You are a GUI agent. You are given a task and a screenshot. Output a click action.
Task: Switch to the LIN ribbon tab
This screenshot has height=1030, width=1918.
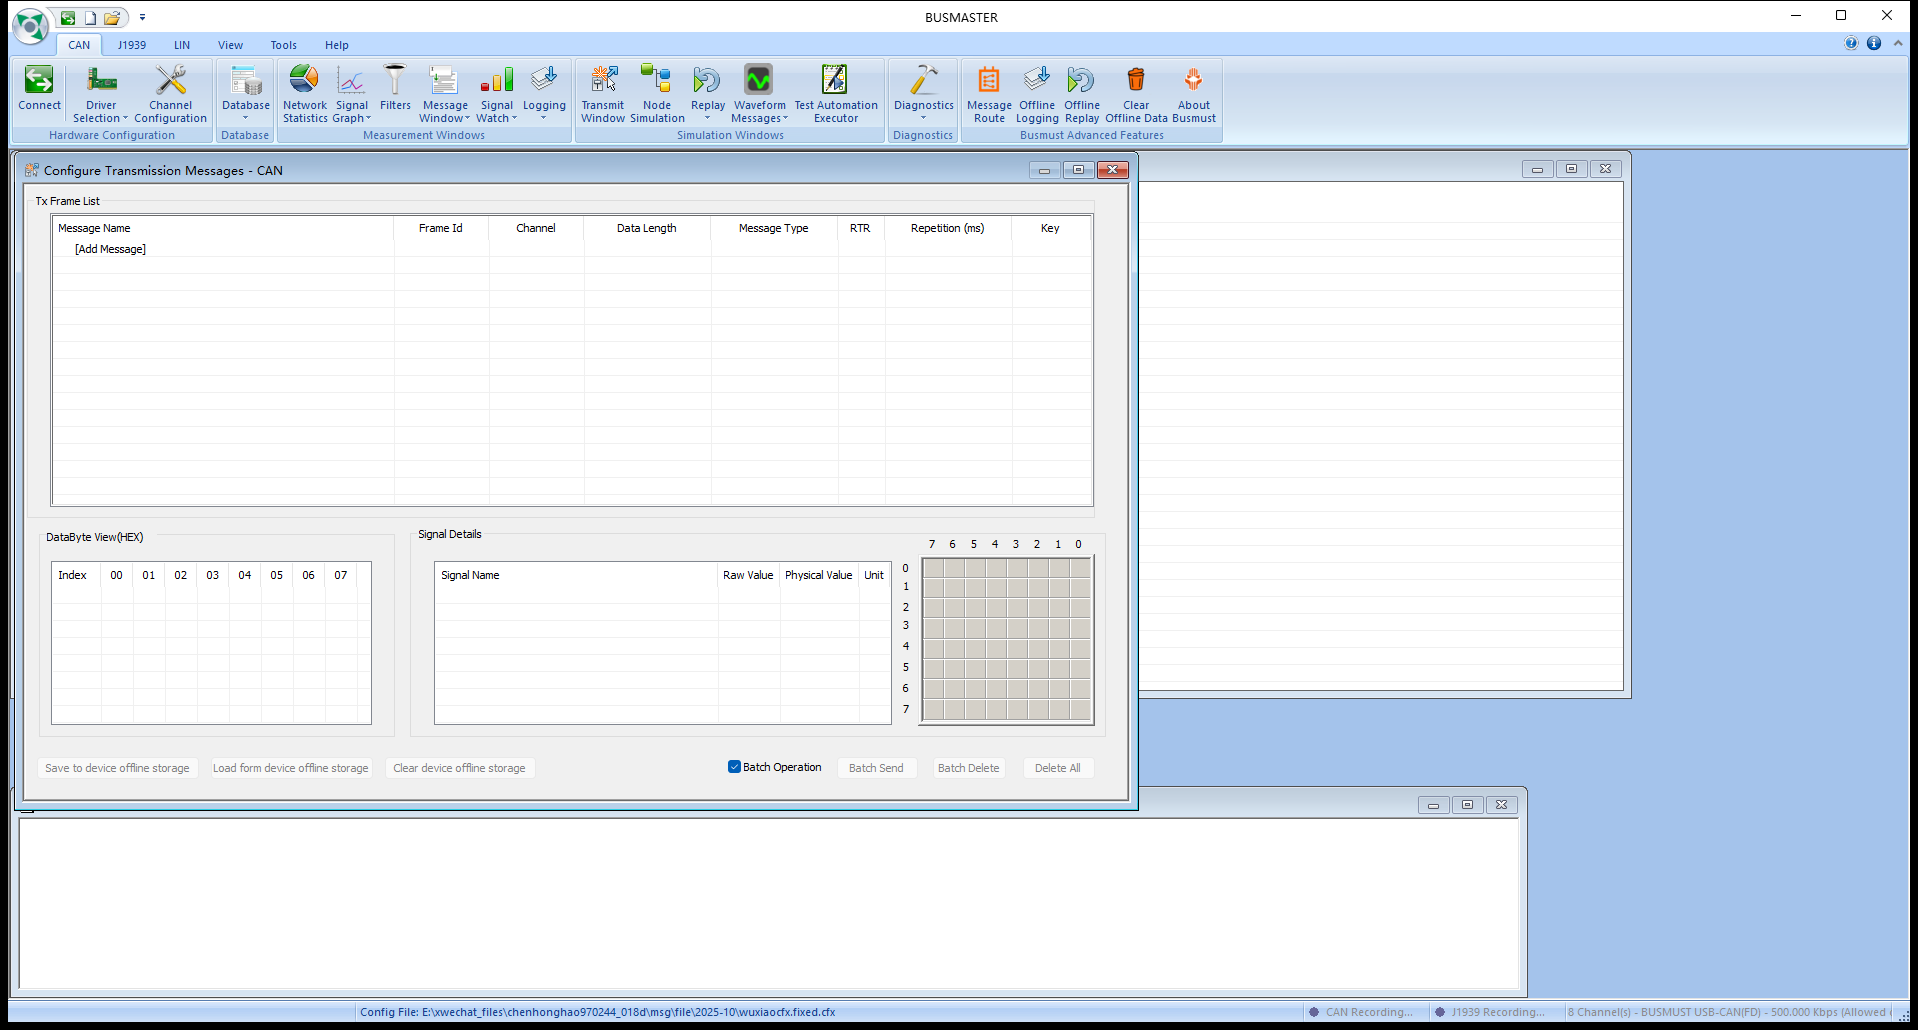[182, 45]
